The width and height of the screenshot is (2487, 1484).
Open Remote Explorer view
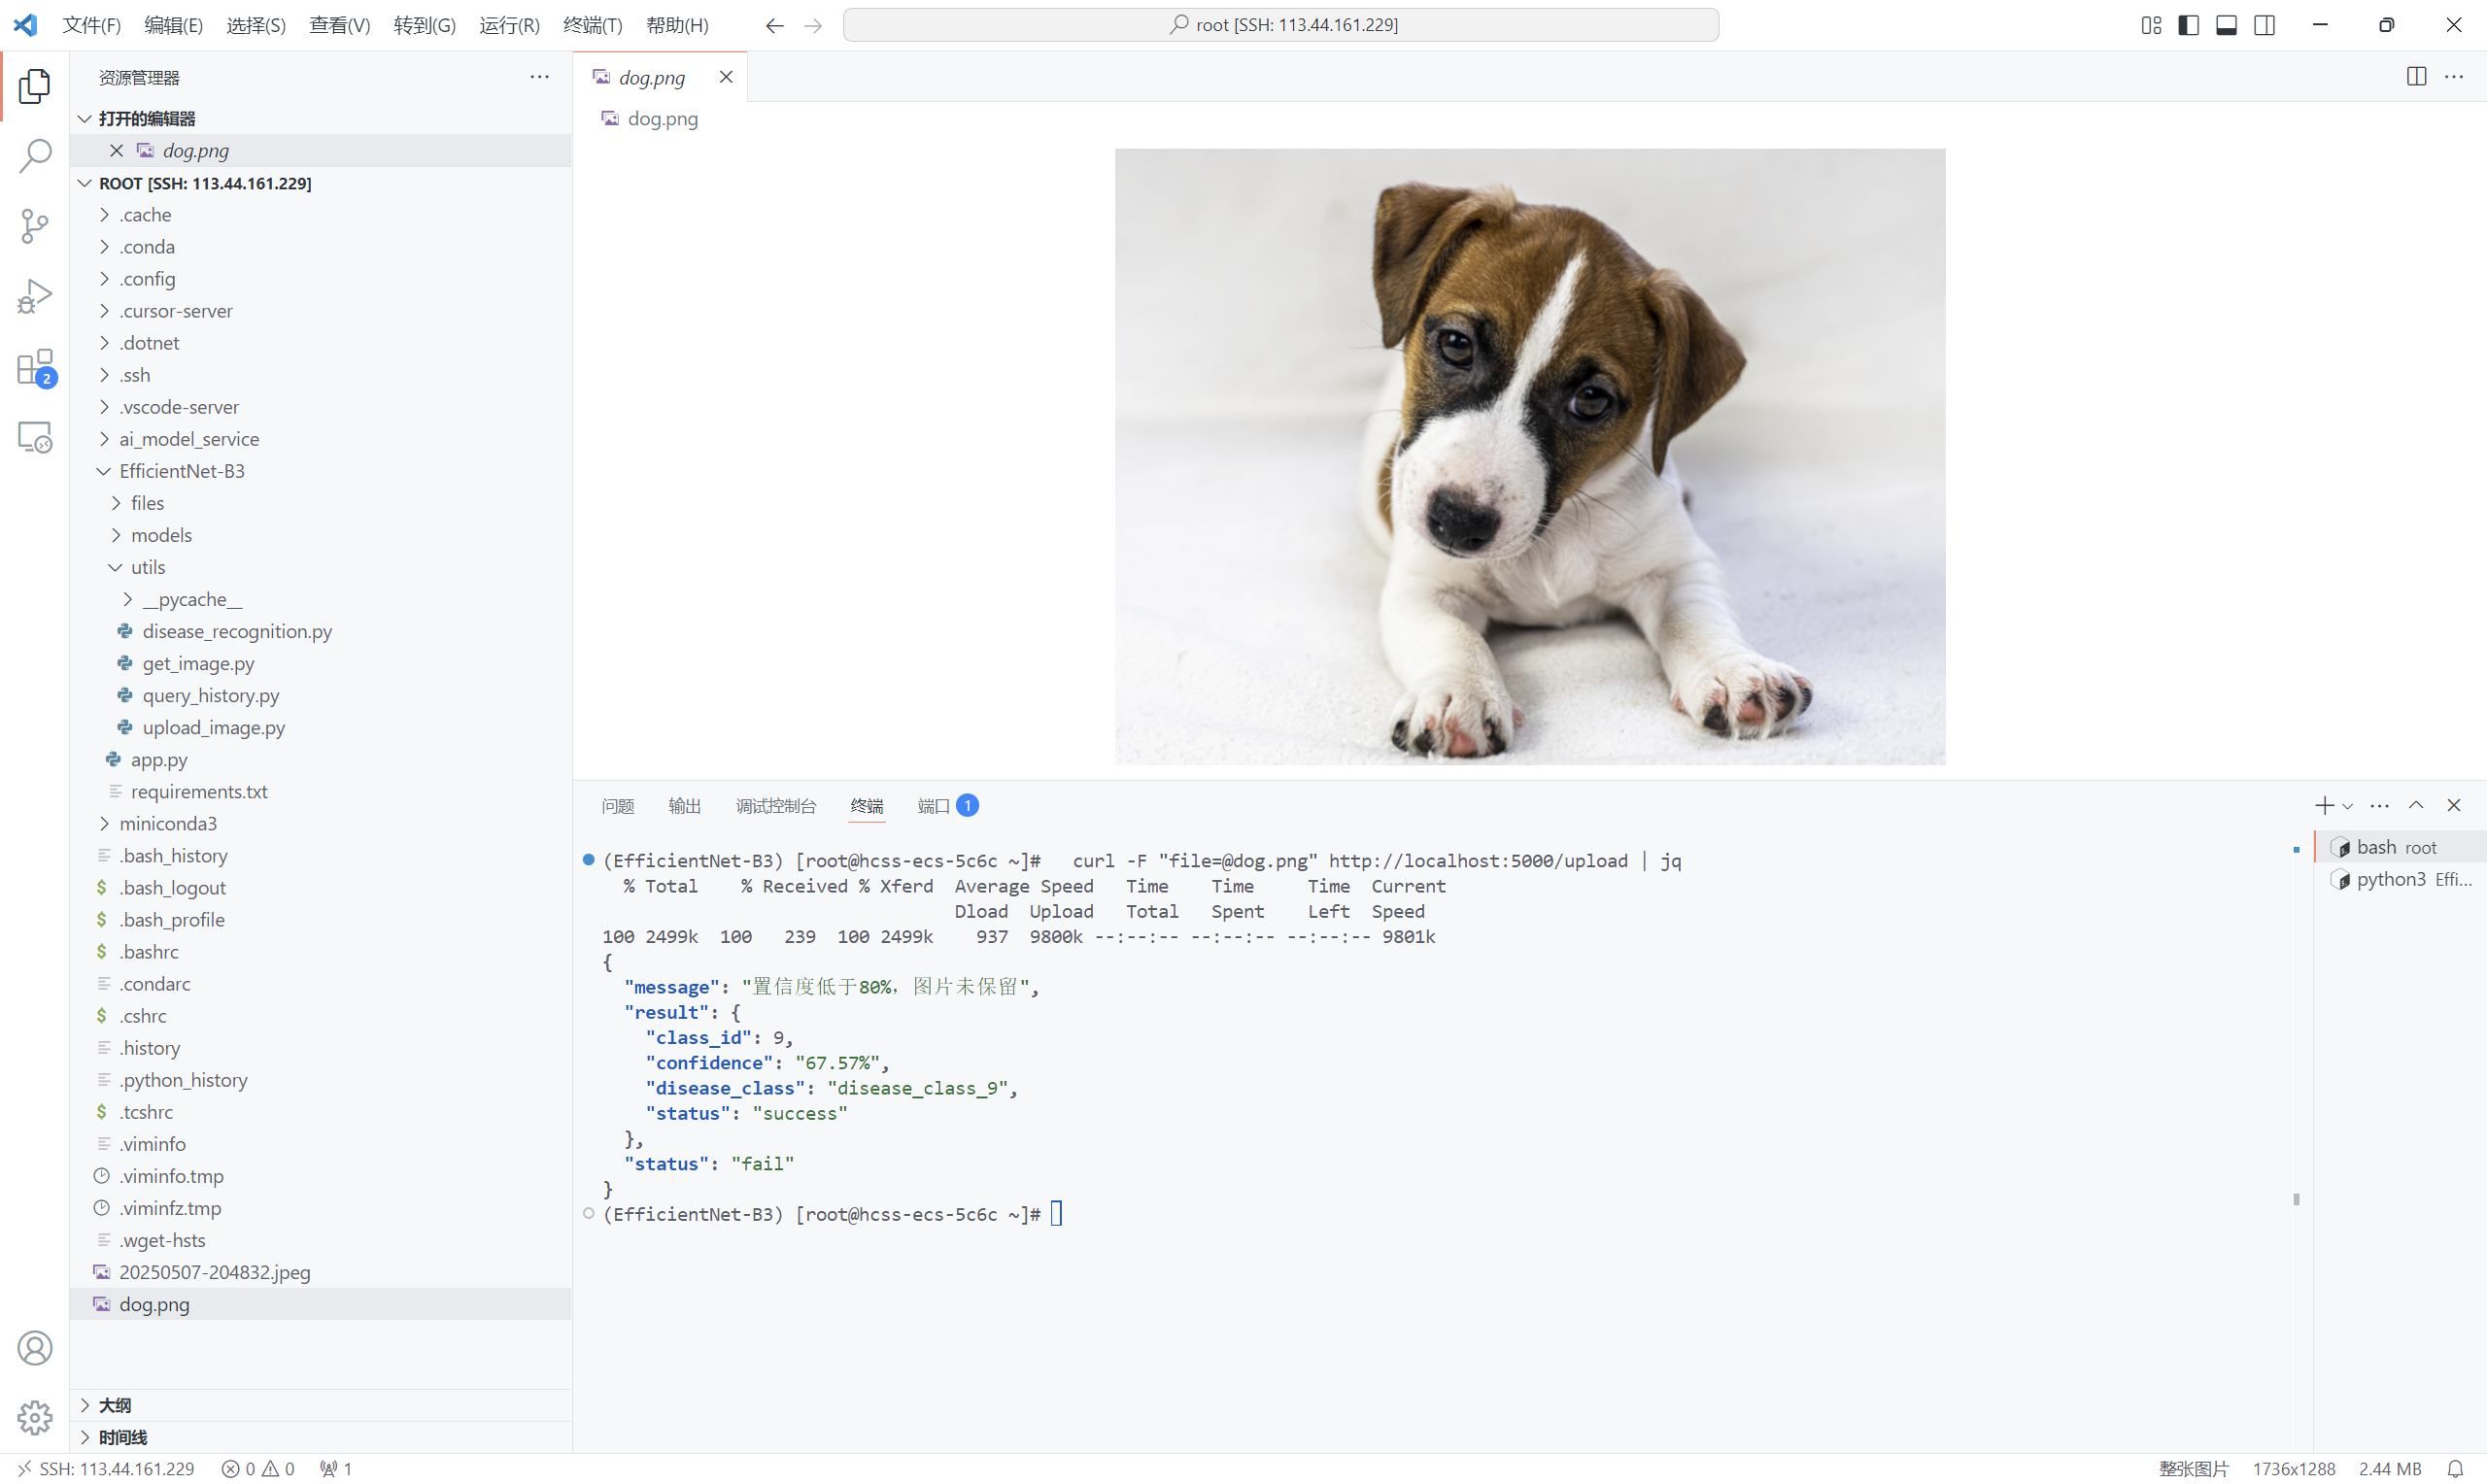(x=35, y=438)
